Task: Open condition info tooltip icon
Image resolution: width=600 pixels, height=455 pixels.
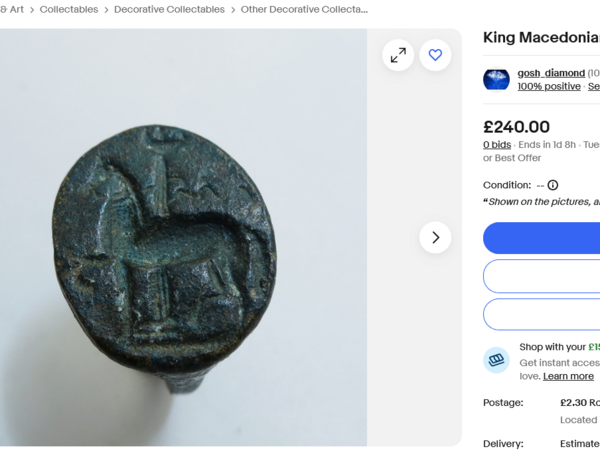Action: coord(553,185)
